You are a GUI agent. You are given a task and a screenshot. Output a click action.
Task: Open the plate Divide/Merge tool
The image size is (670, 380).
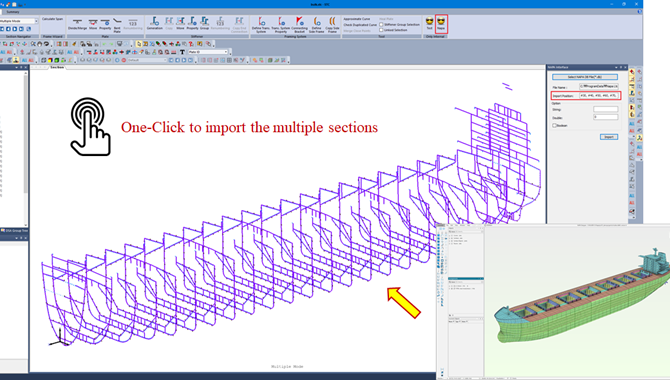(x=77, y=24)
